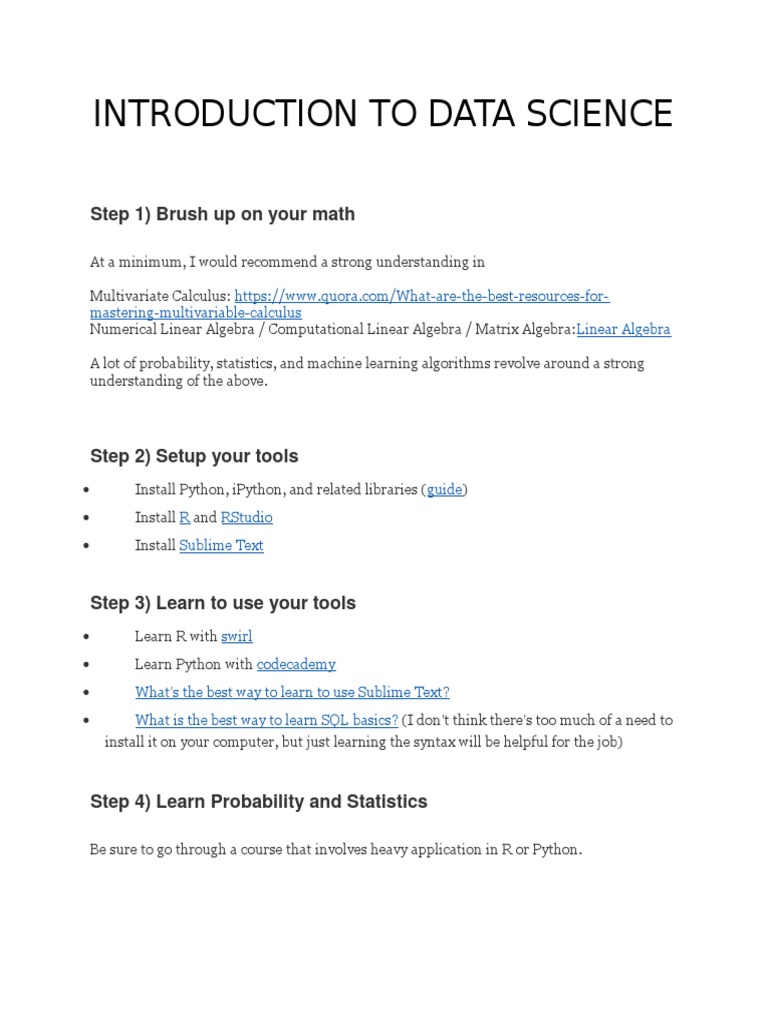Click the 'At a minimum, I would recommend' sentence
This screenshot has width=768, height=1024.
click(x=287, y=262)
